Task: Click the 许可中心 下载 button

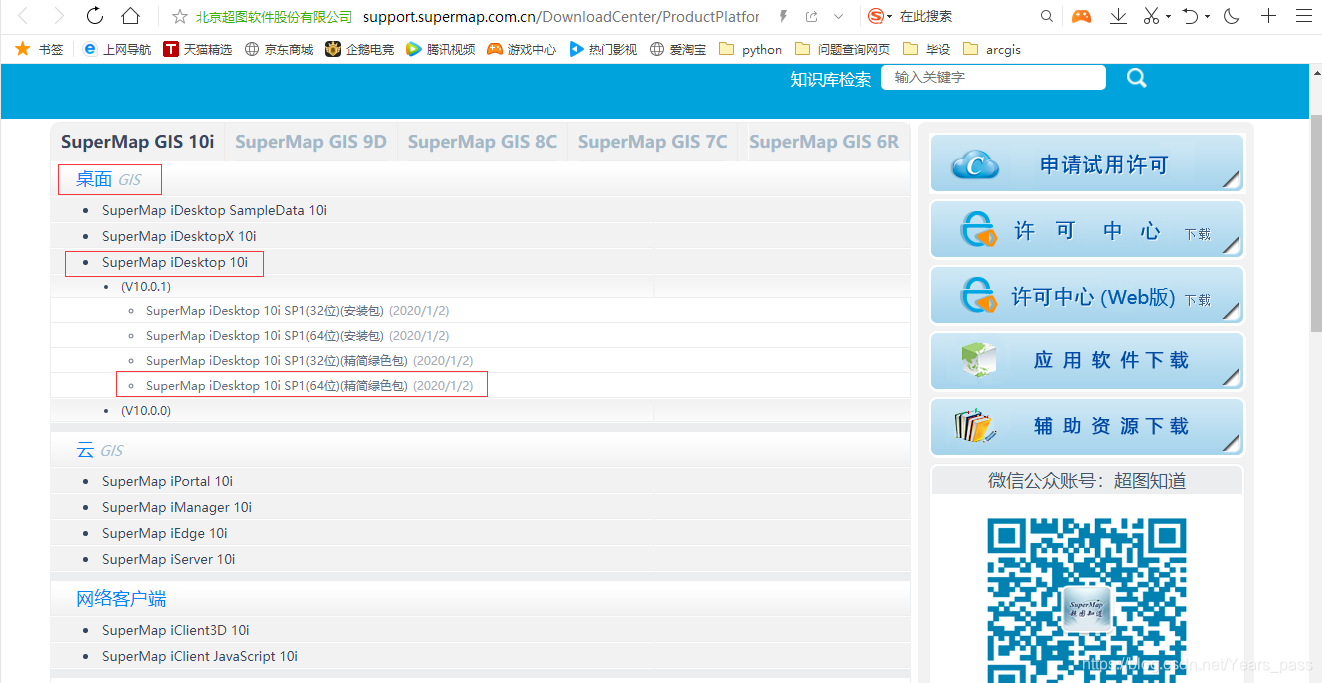Action: 1087,230
